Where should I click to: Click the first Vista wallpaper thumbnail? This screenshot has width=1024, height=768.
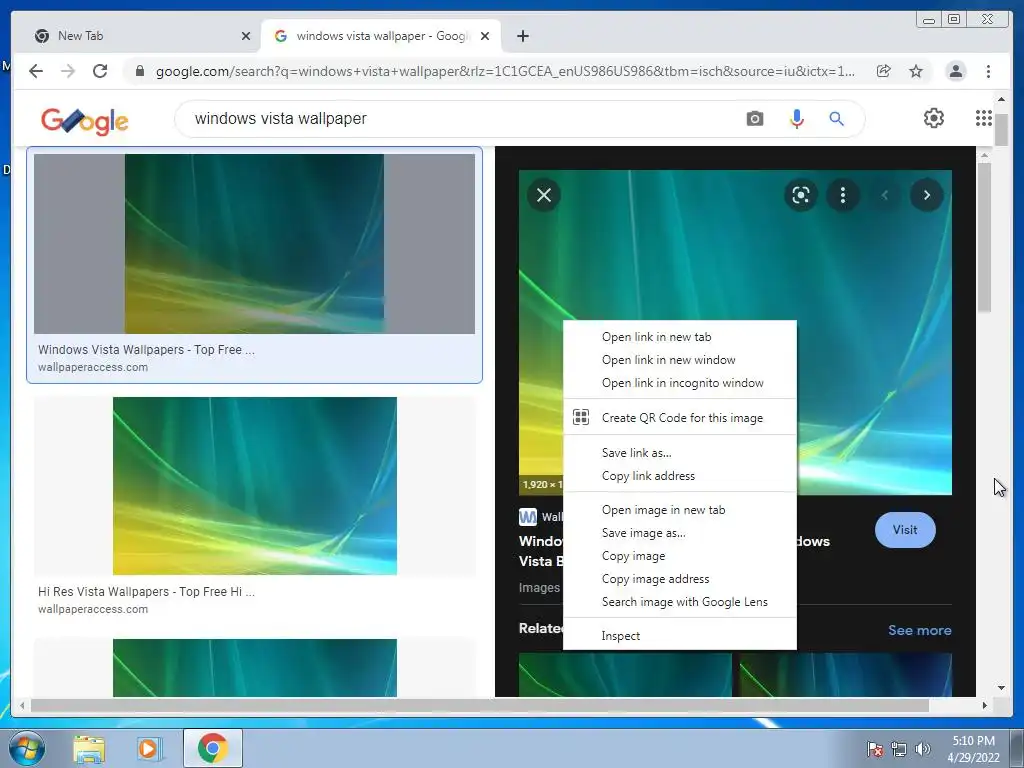(x=254, y=244)
